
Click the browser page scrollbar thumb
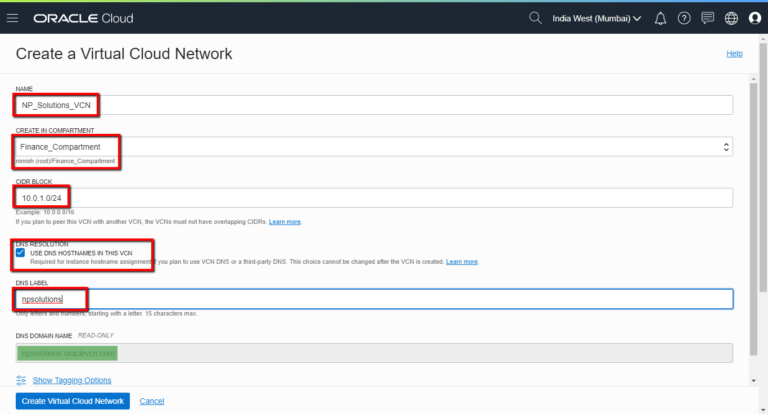763,168
